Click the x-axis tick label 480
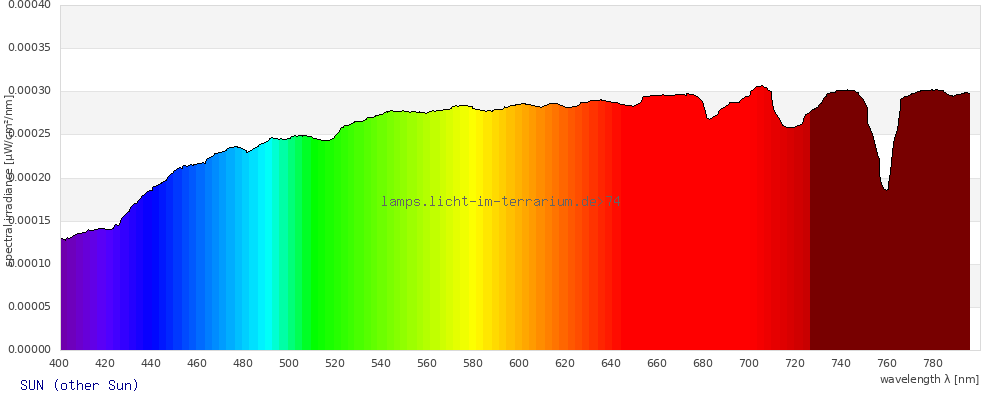The image size is (1000, 400). (x=243, y=364)
